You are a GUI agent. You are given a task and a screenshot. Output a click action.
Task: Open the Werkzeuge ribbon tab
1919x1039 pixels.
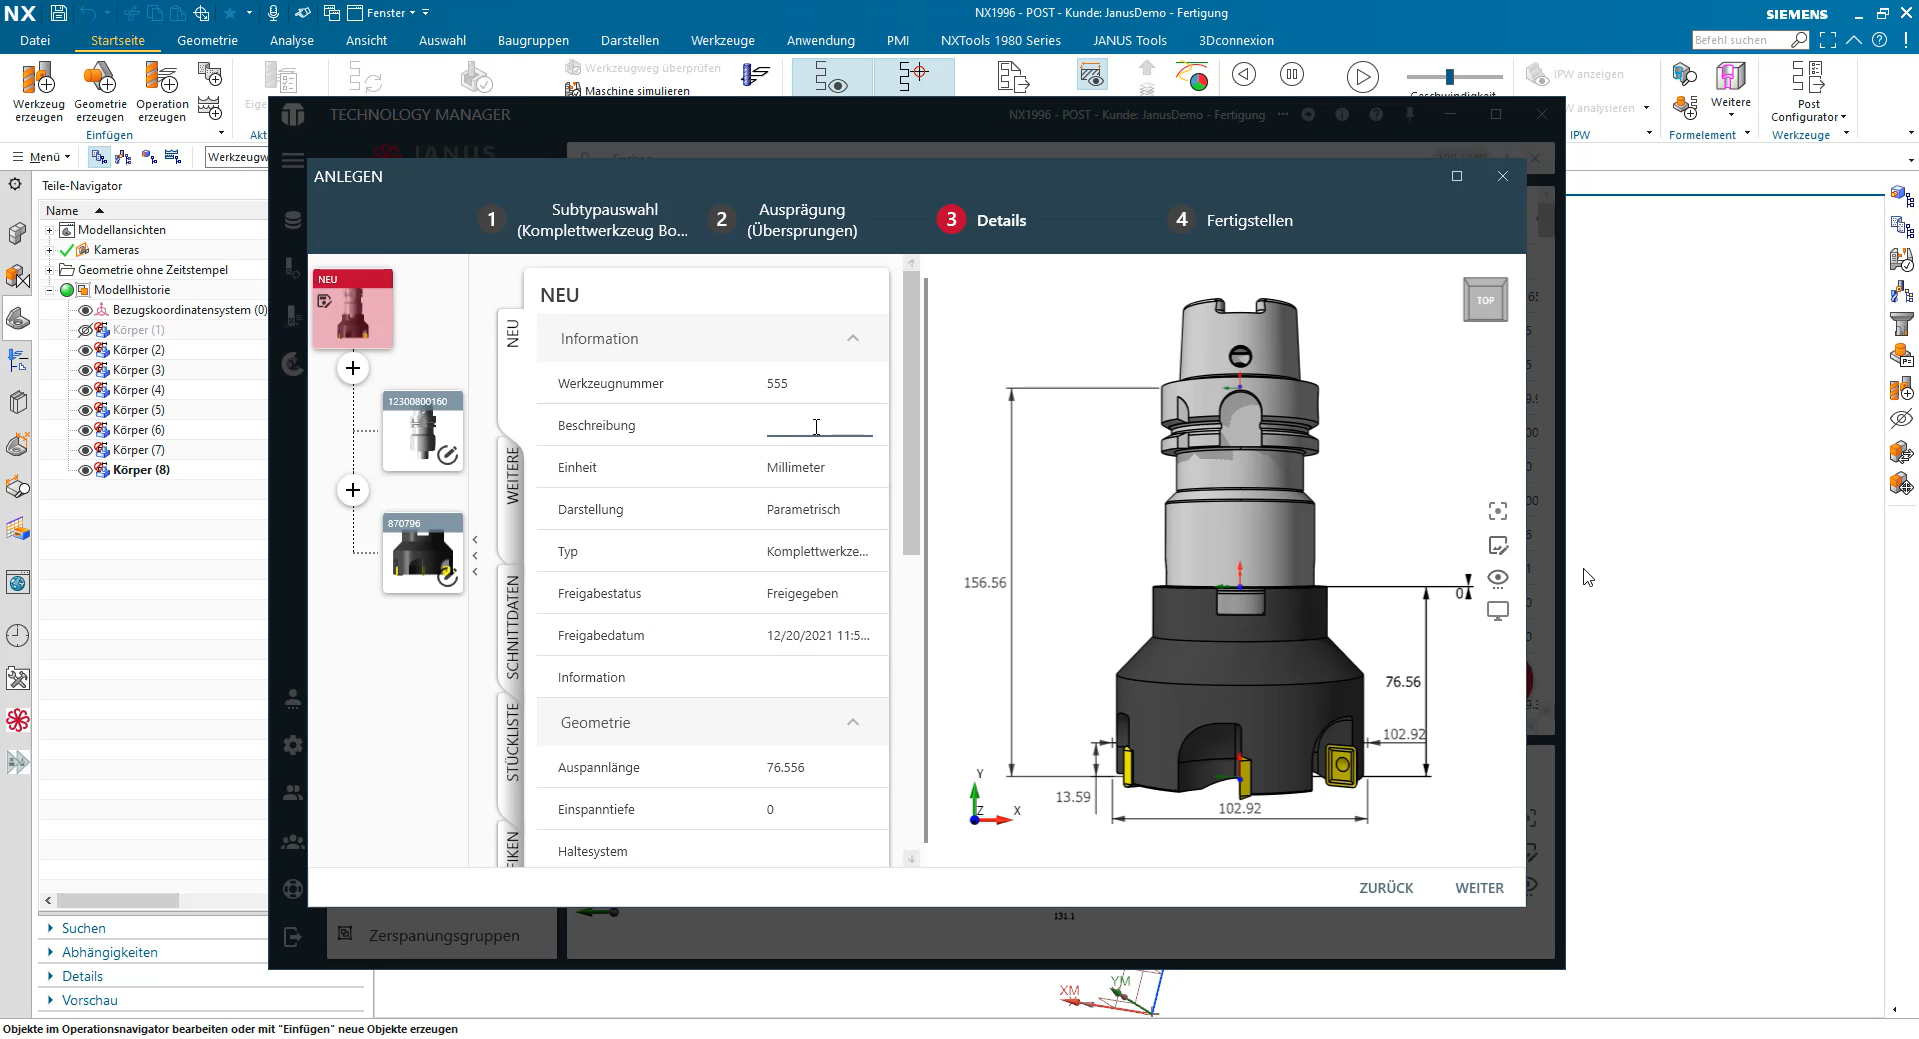(722, 41)
